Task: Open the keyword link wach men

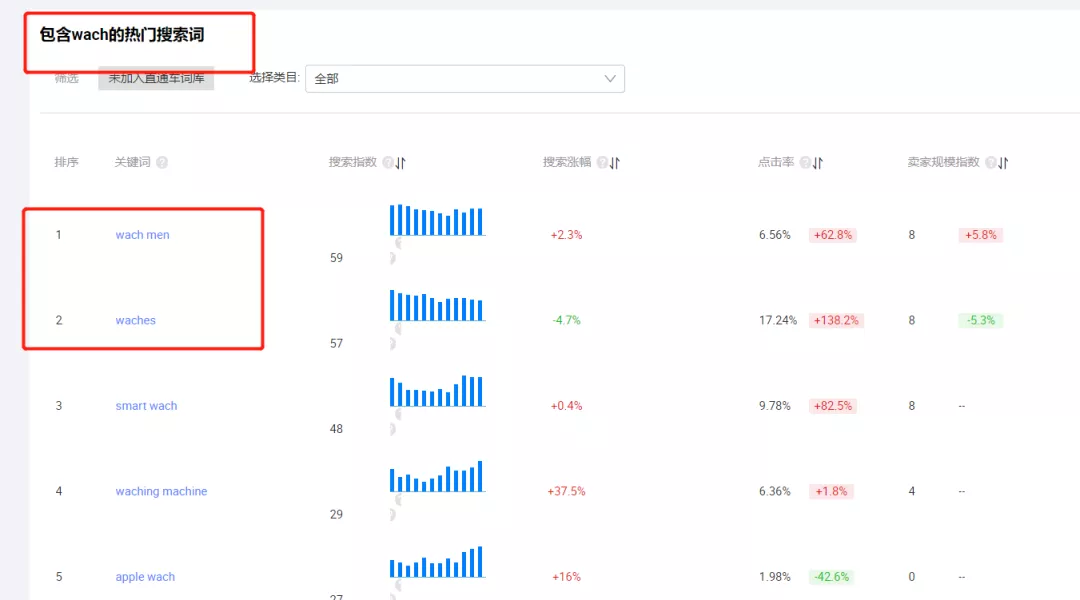Action: pyautogui.click(x=141, y=234)
